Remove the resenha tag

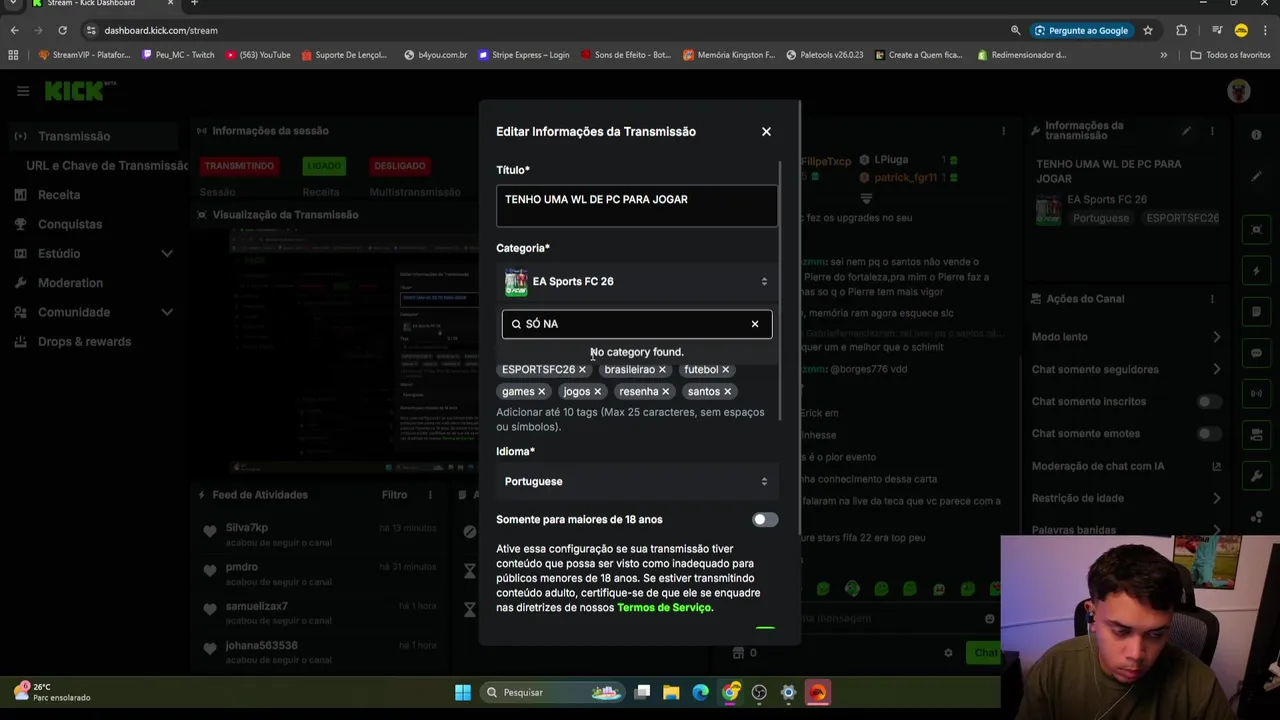pos(666,392)
